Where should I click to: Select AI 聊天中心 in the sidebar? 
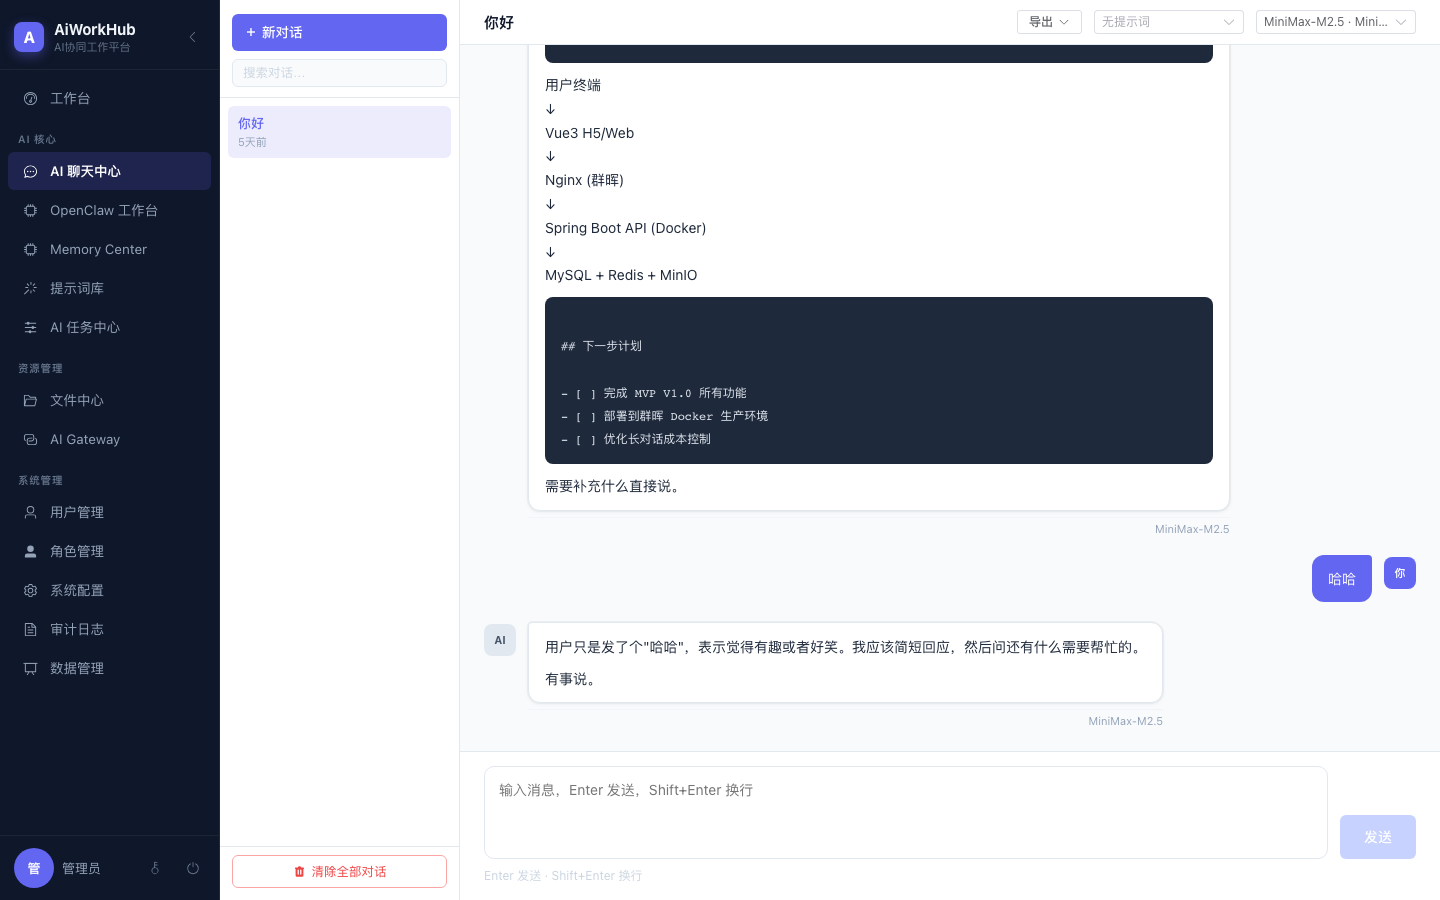coord(110,171)
